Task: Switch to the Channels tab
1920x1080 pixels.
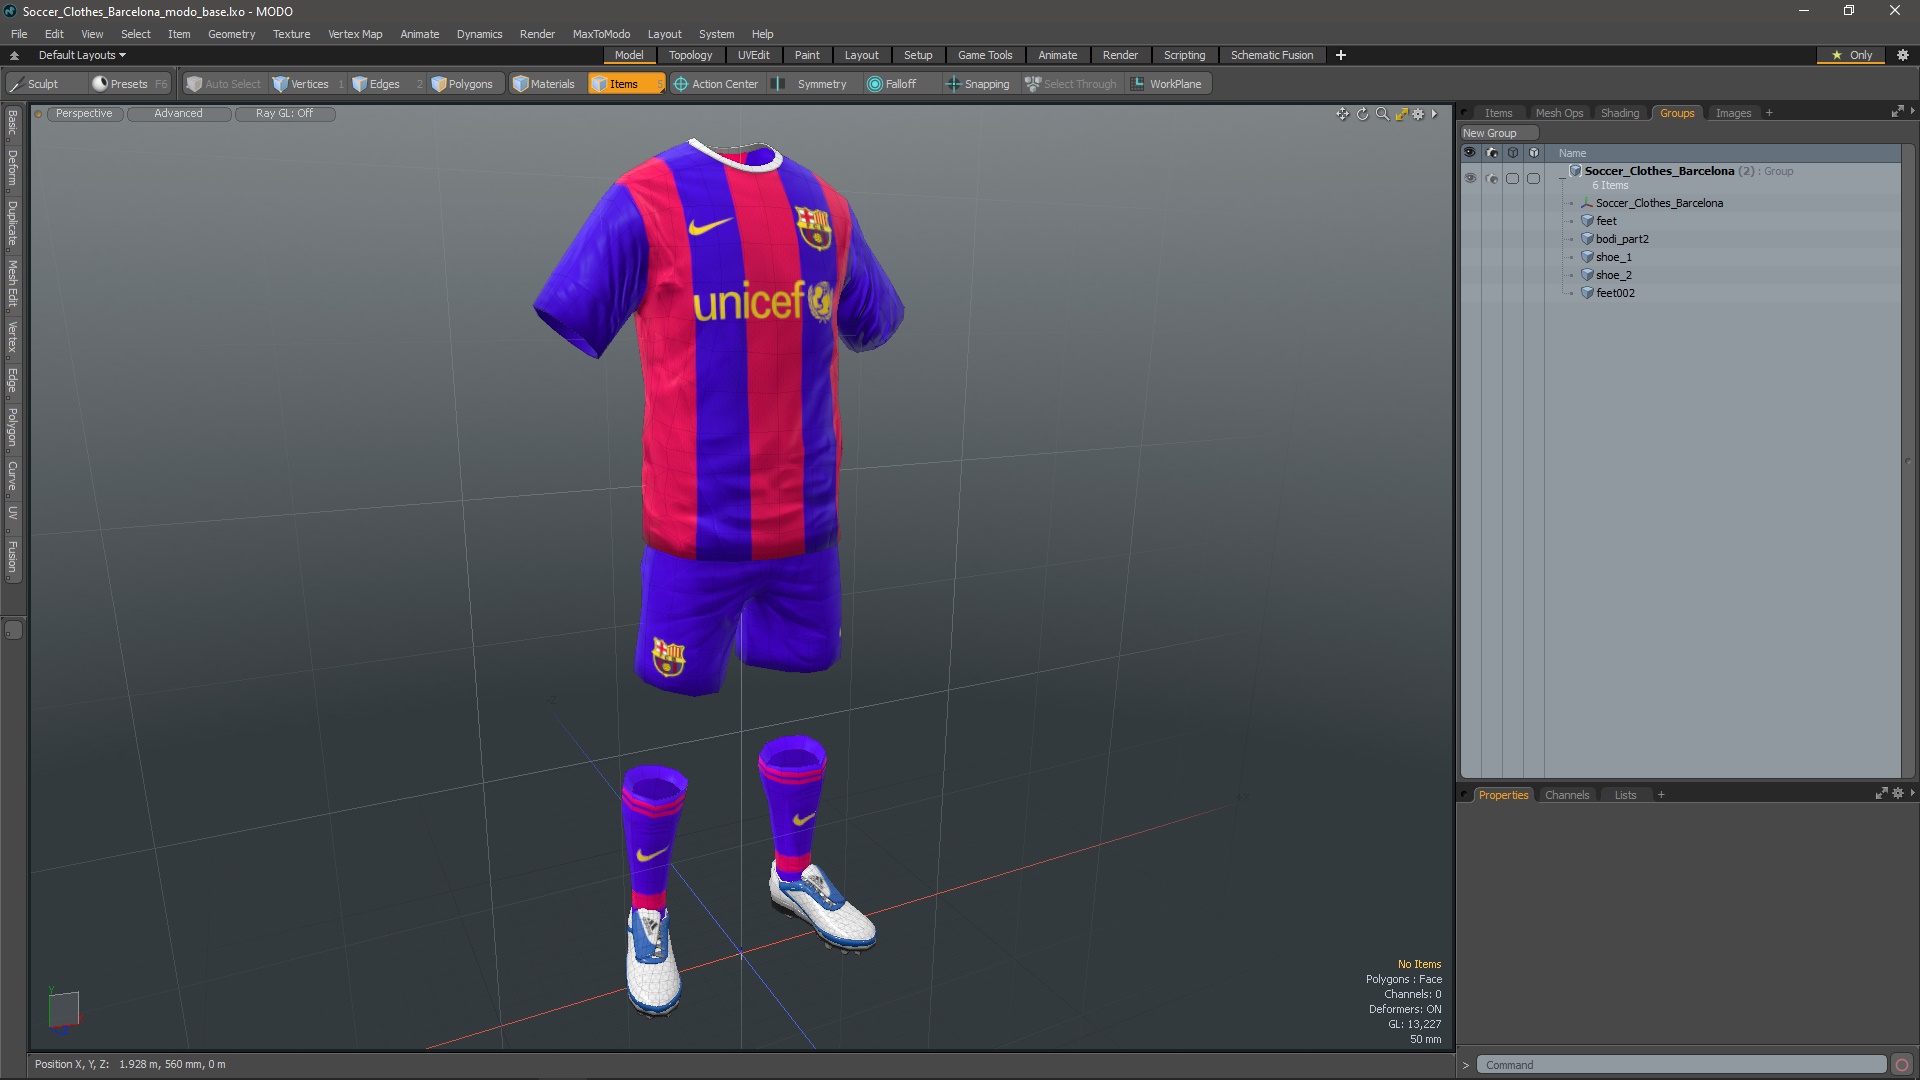Action: [x=1566, y=795]
